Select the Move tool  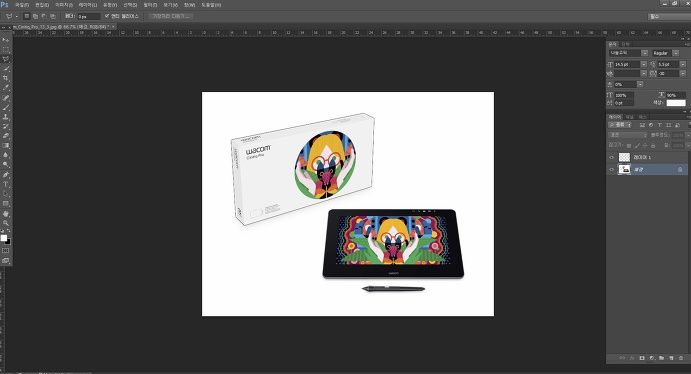coord(6,40)
